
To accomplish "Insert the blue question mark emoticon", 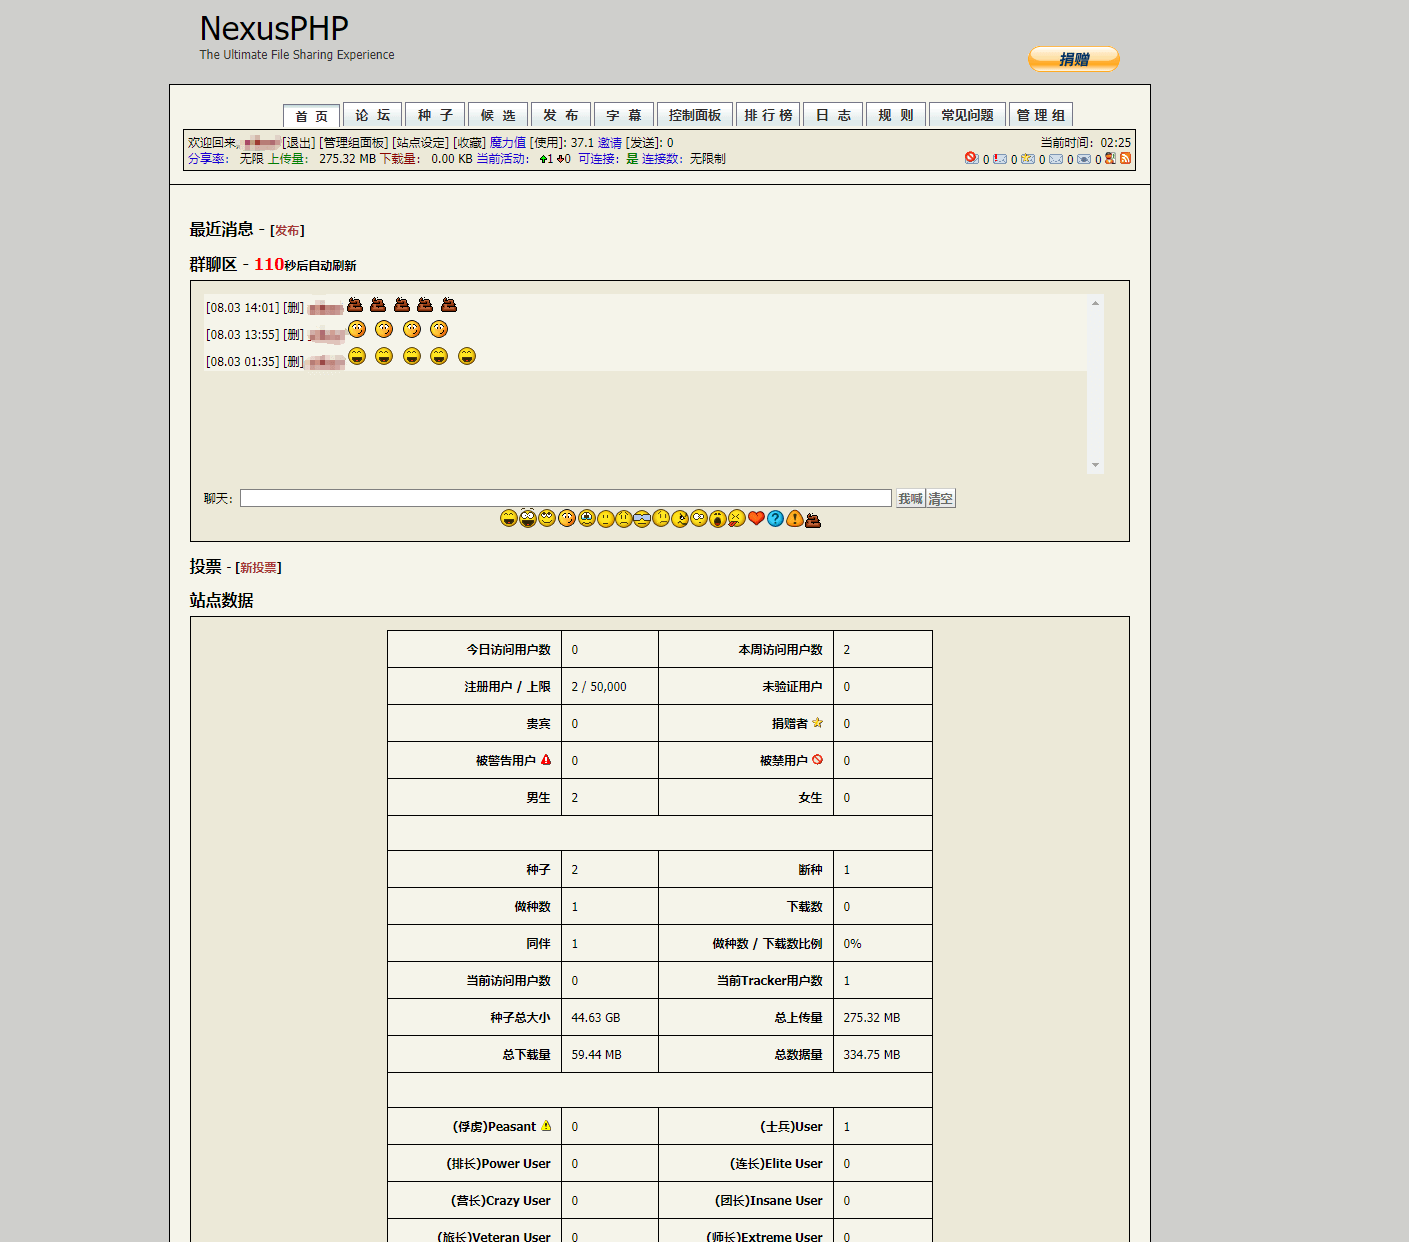I will [775, 518].
